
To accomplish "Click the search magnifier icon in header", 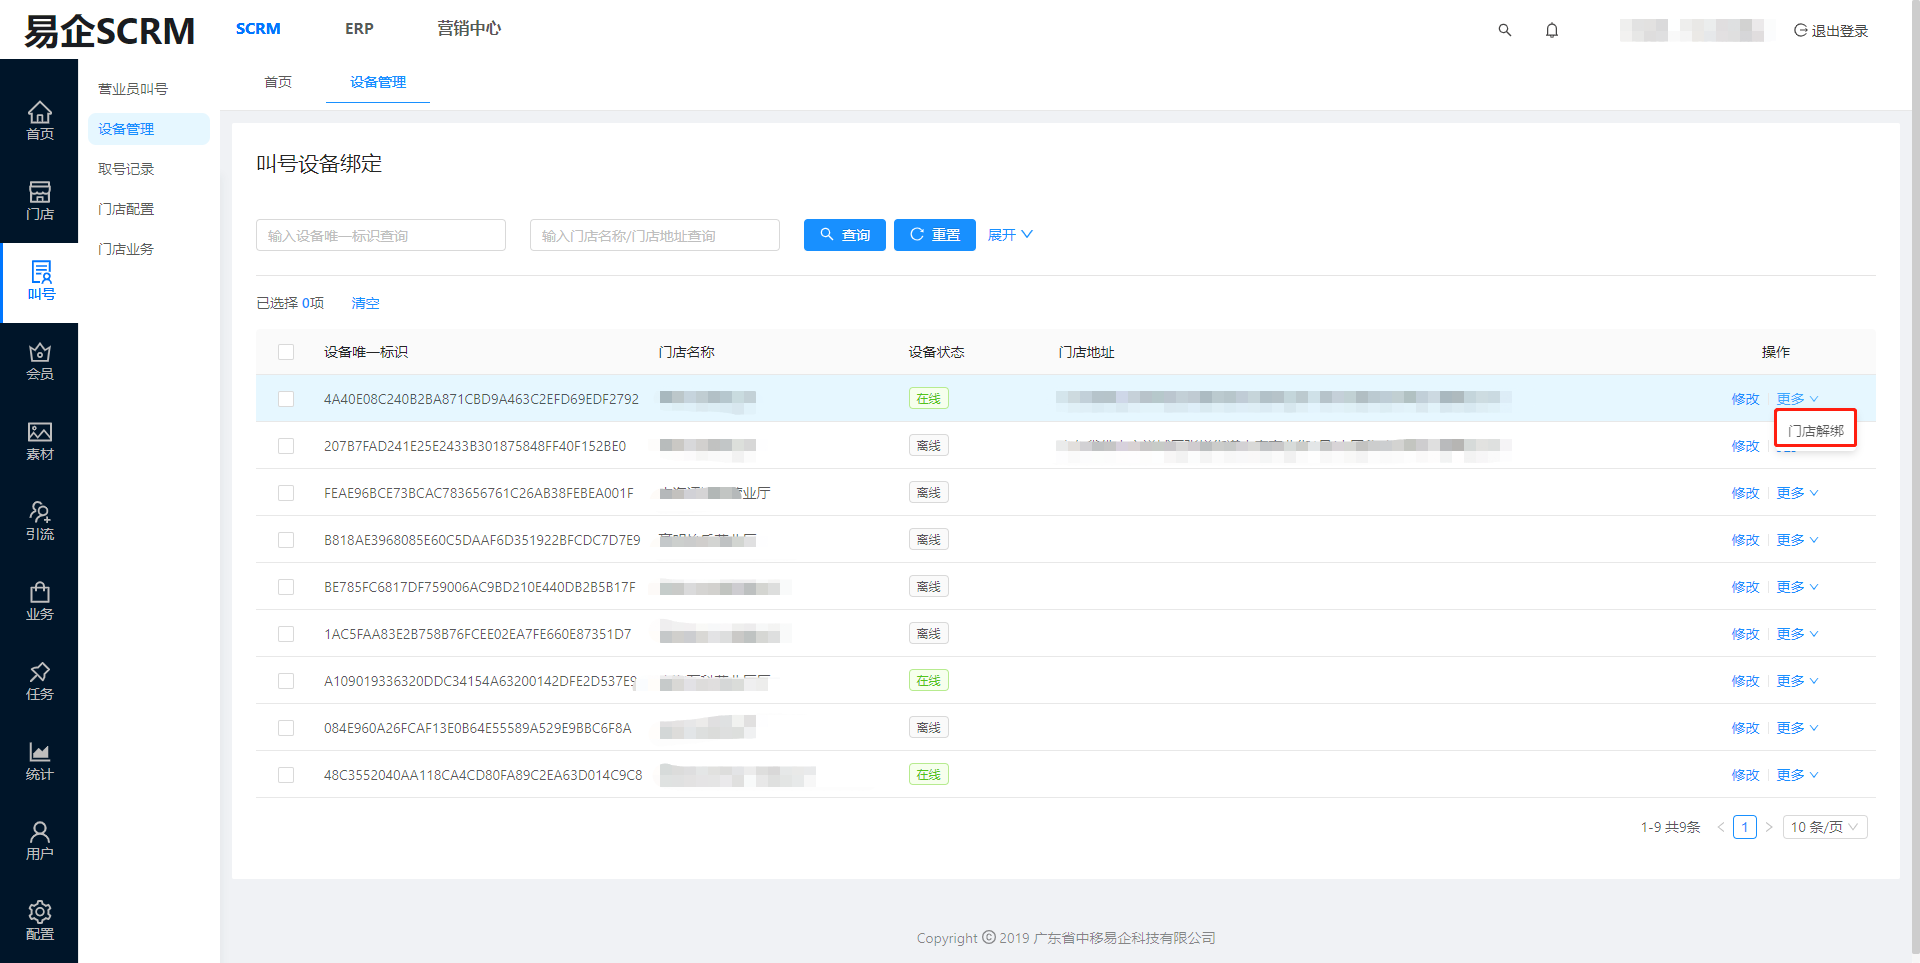I will [x=1504, y=30].
